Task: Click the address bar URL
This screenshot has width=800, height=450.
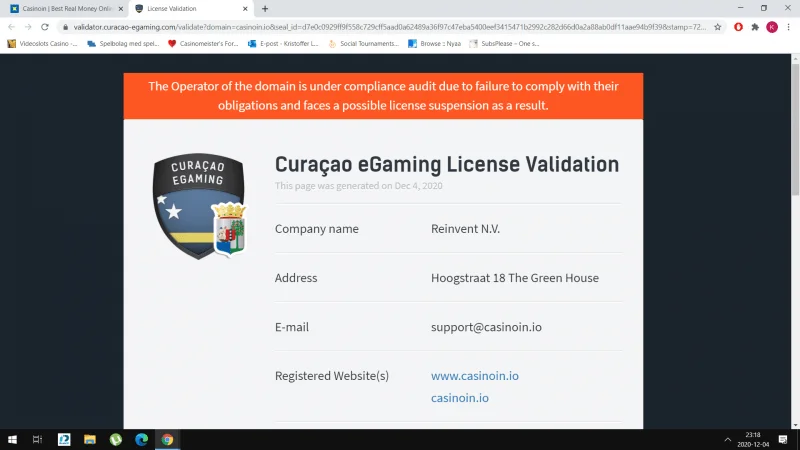Action: [x=390, y=27]
